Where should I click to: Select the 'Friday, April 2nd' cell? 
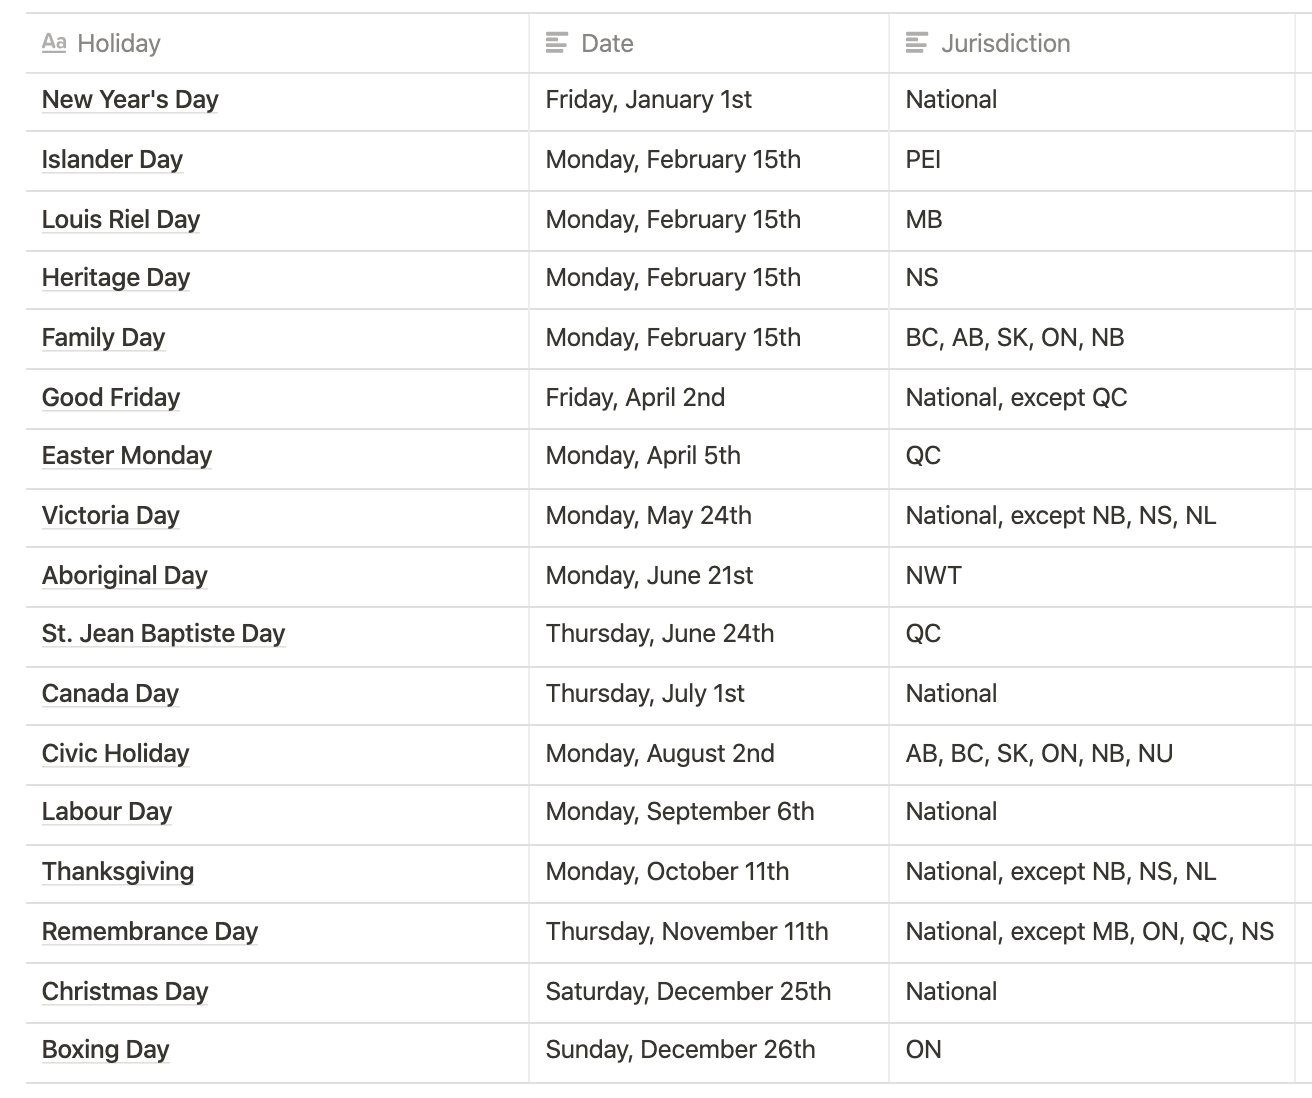tap(709, 398)
